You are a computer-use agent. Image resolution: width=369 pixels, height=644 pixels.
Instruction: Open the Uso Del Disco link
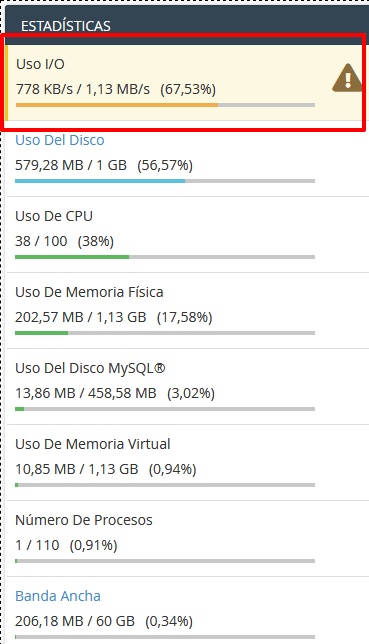click(x=60, y=140)
